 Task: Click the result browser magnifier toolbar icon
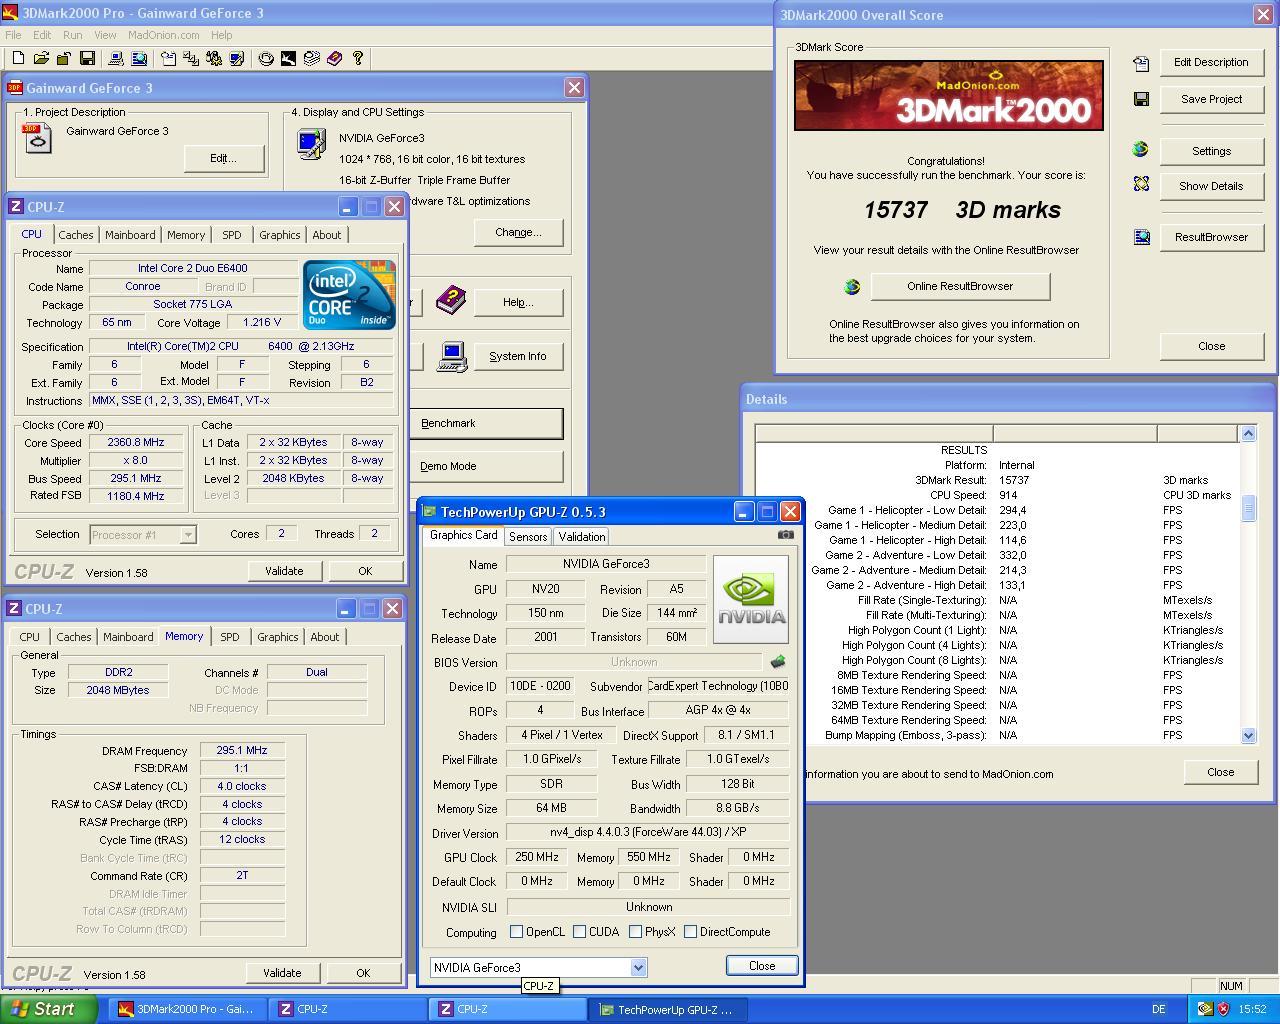click(139, 59)
